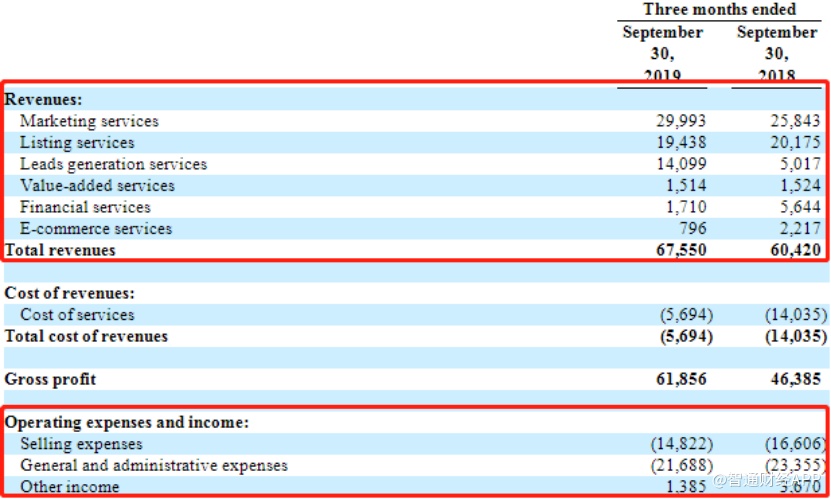Click the Marketing services row label

[x=89, y=121]
